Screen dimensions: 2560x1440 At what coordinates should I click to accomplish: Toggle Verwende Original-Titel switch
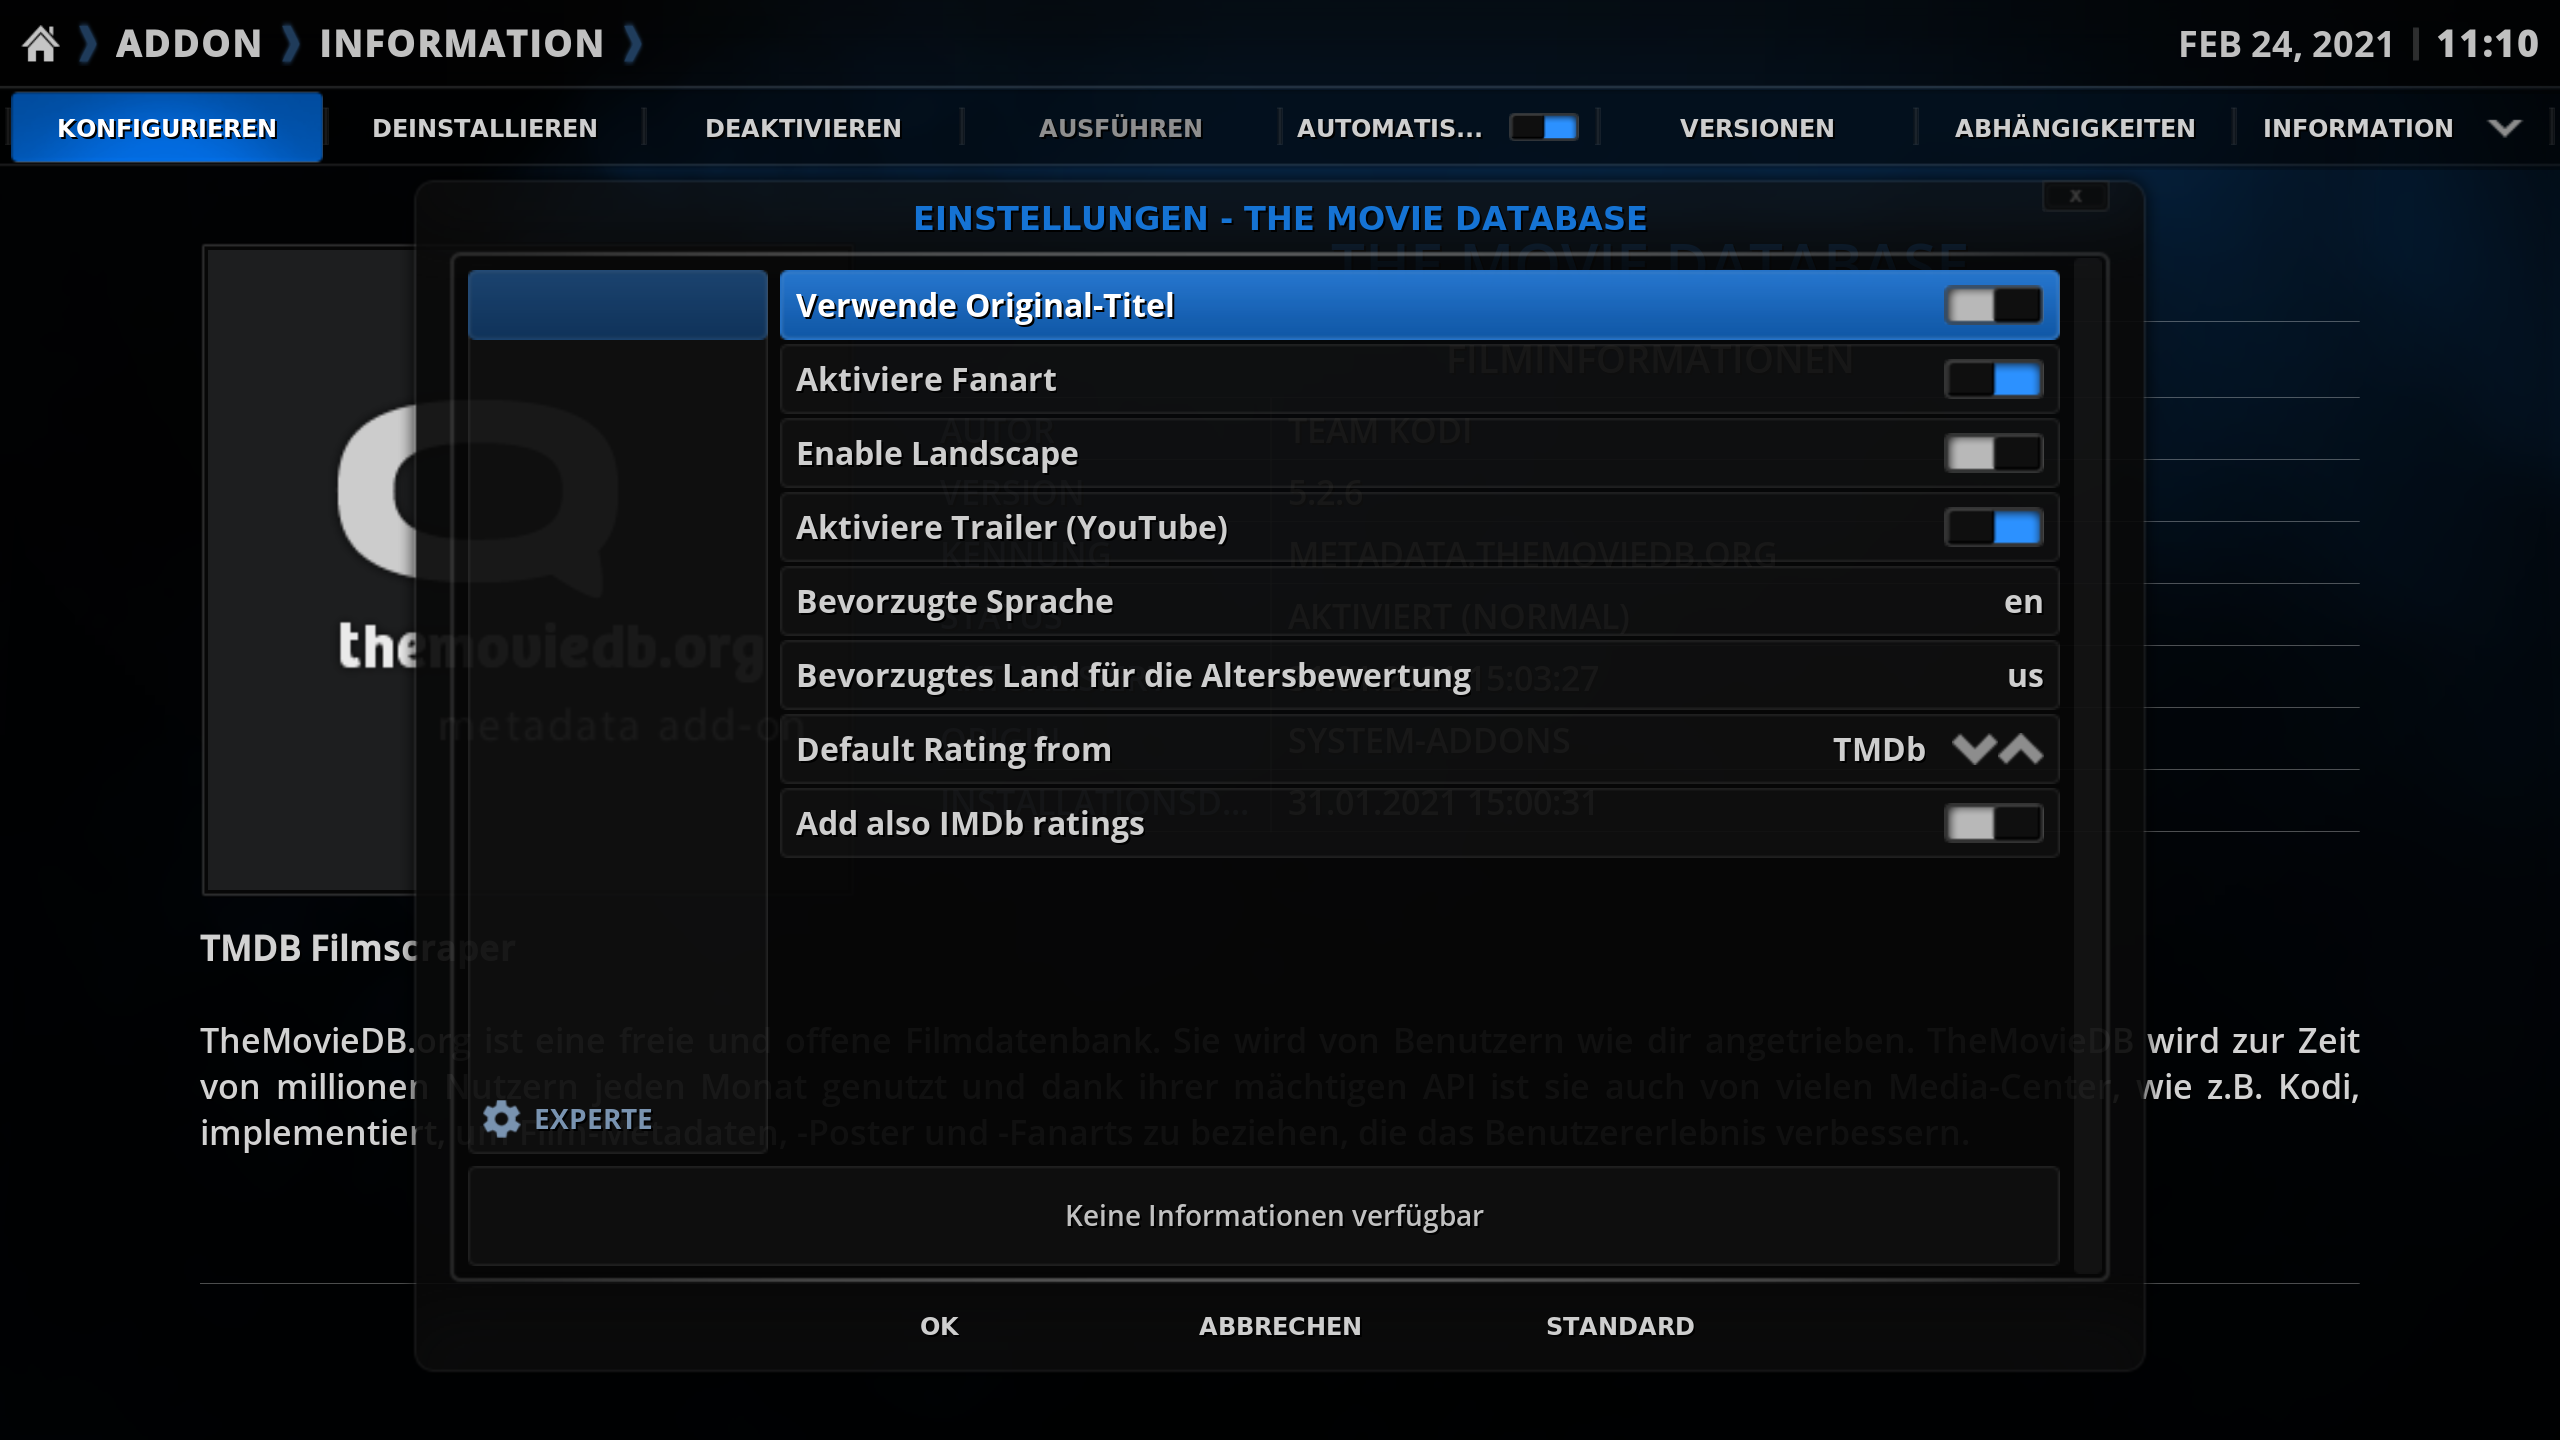pyautogui.click(x=1993, y=305)
